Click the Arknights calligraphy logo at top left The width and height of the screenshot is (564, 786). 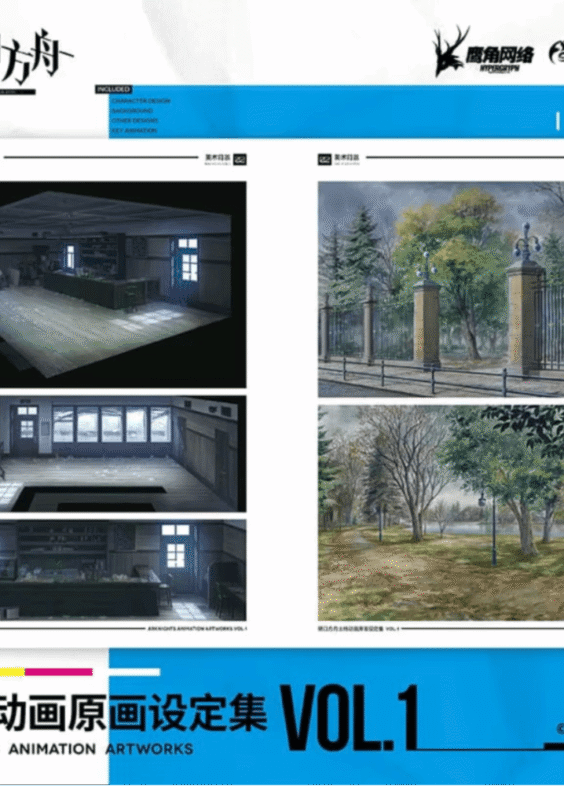pos(35,56)
